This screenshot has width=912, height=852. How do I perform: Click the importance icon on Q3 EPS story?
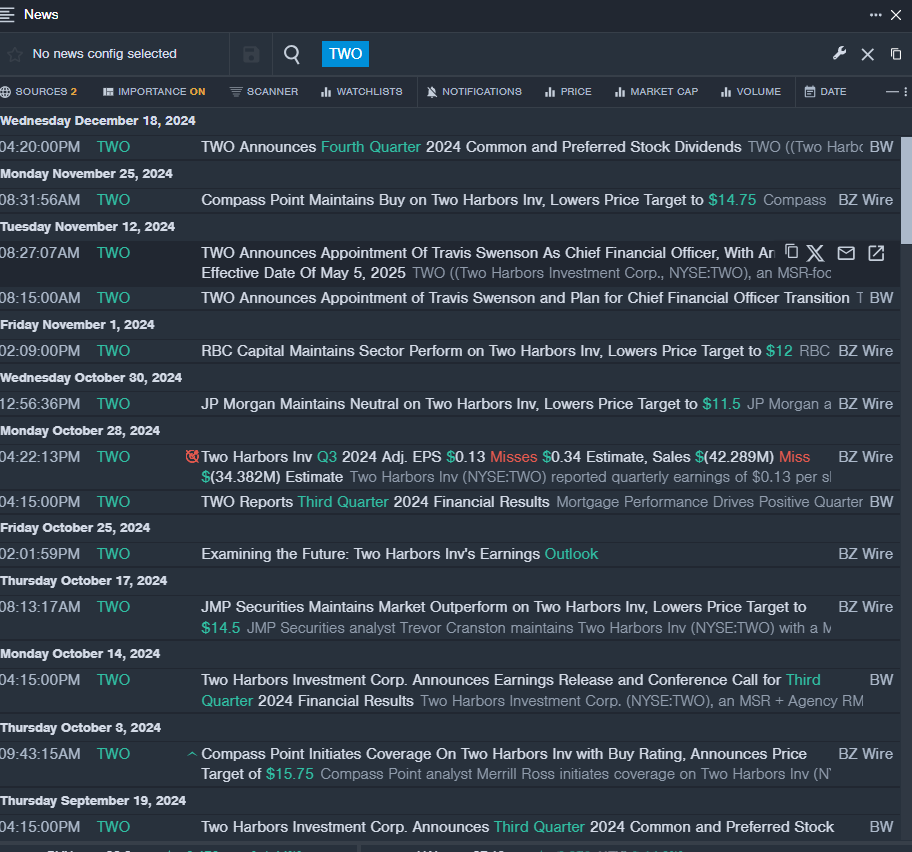pyautogui.click(x=192, y=457)
